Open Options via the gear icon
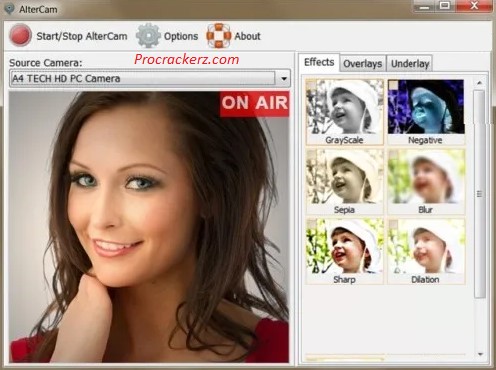Image resolution: width=496 pixels, height=370 pixels. coord(148,35)
